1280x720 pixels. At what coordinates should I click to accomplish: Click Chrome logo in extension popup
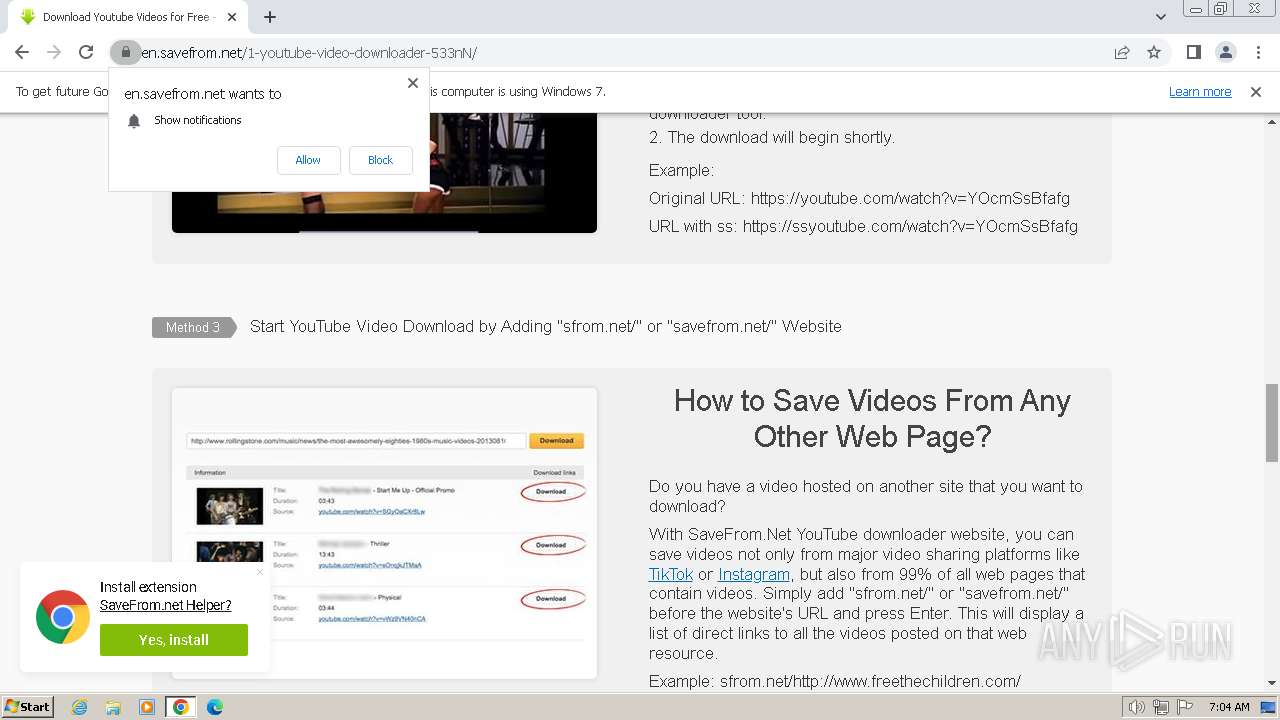click(63, 617)
